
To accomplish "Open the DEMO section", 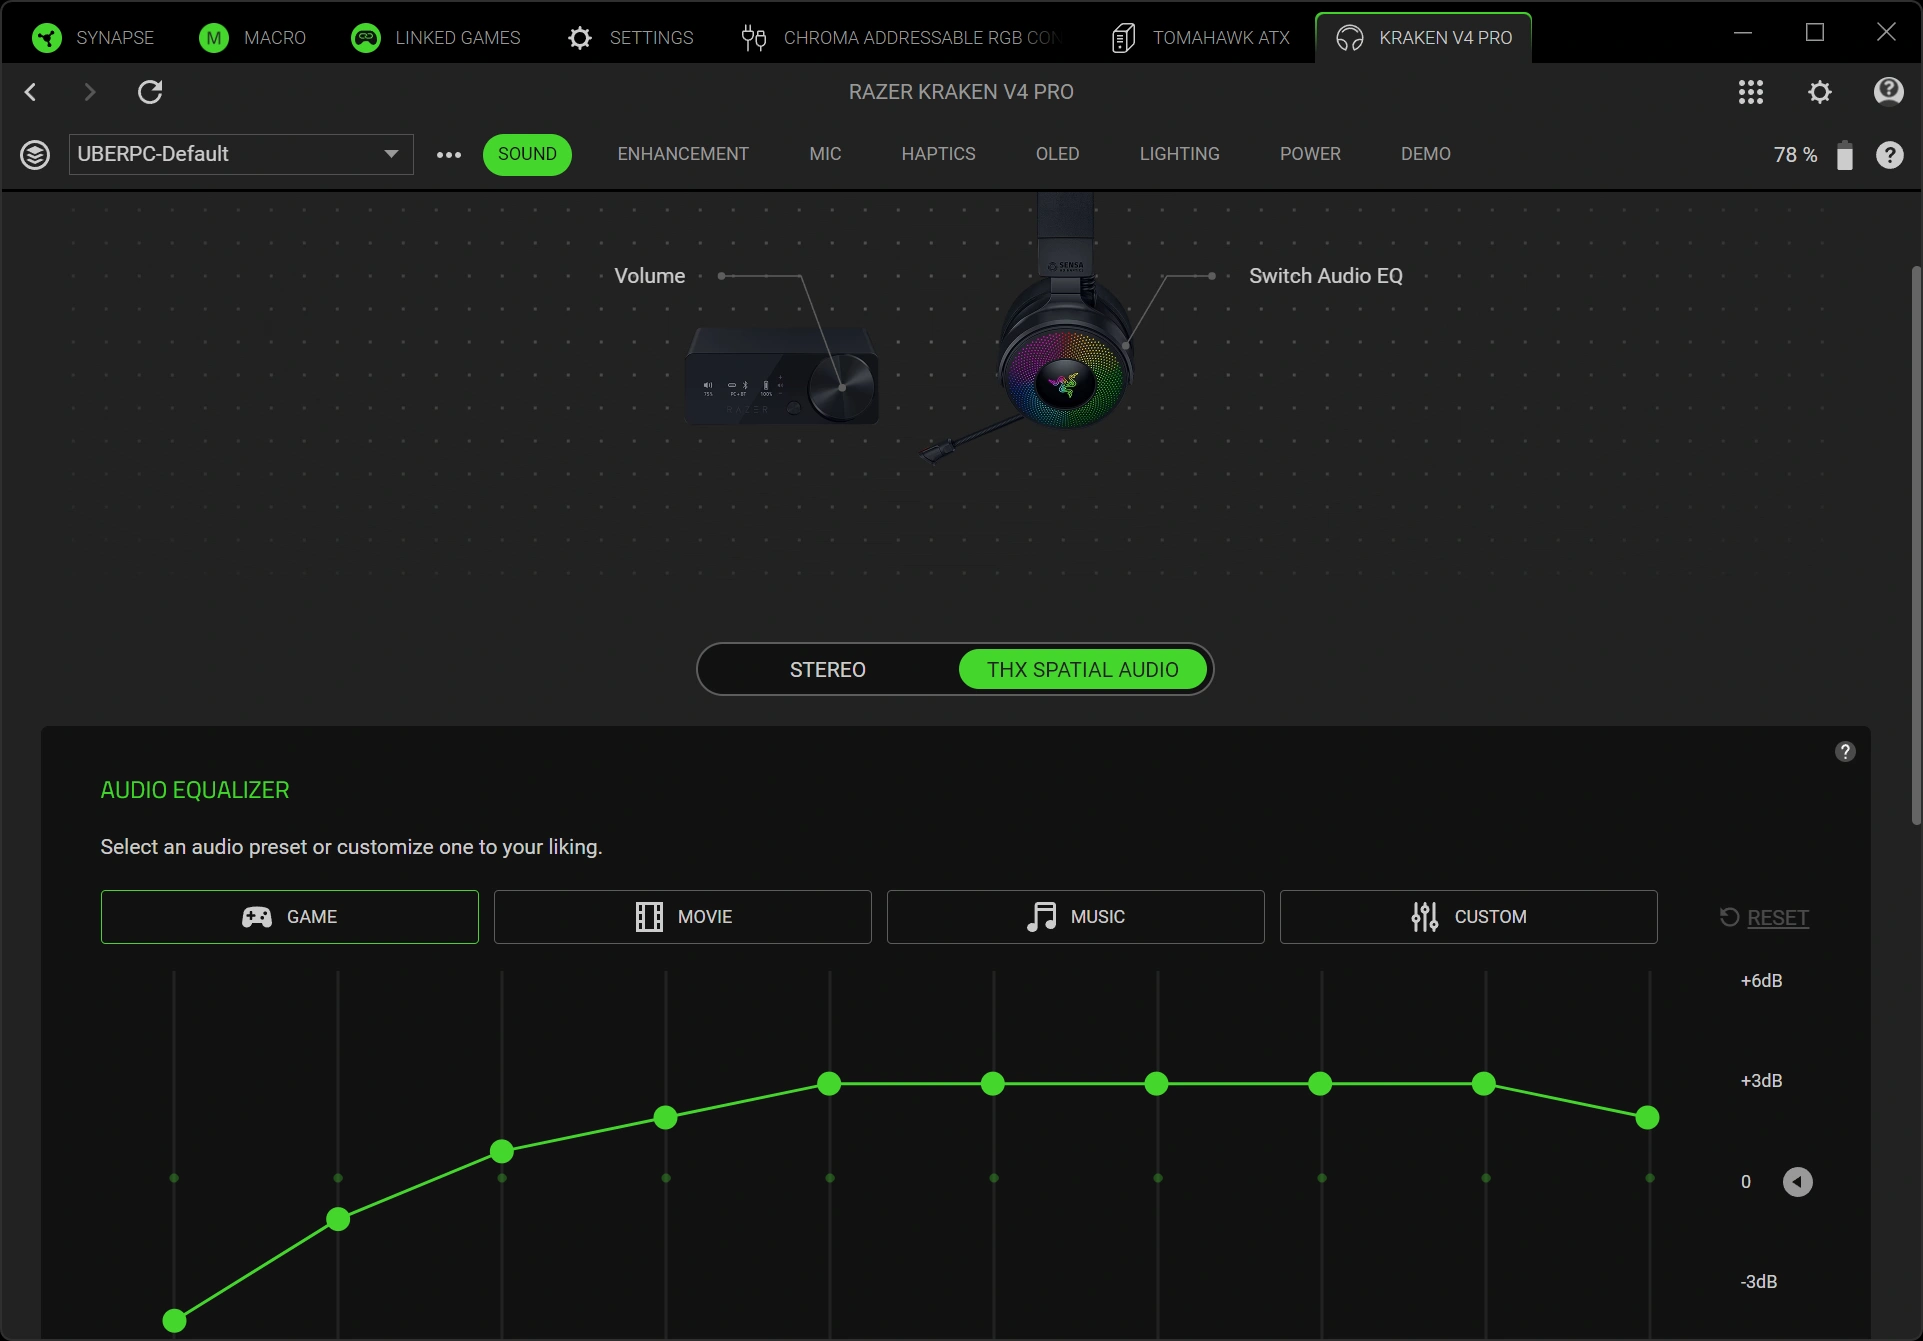I will (x=1425, y=154).
